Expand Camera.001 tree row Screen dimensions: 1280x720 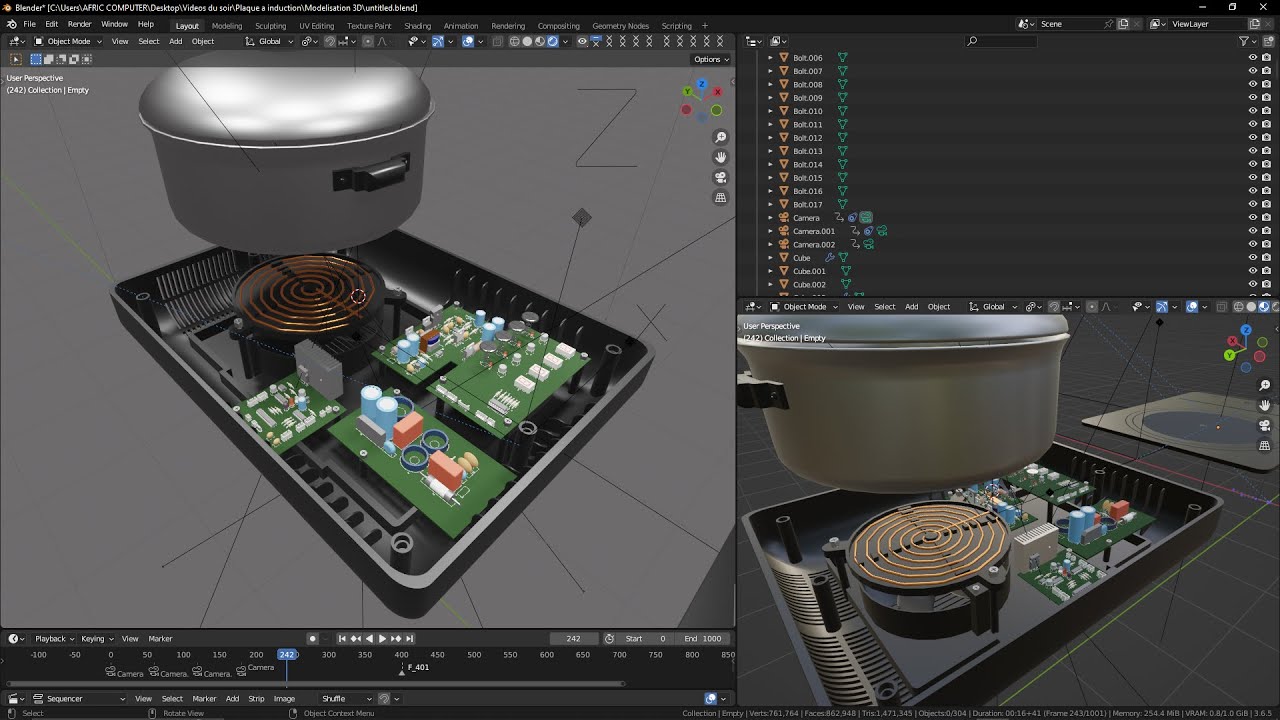770,231
